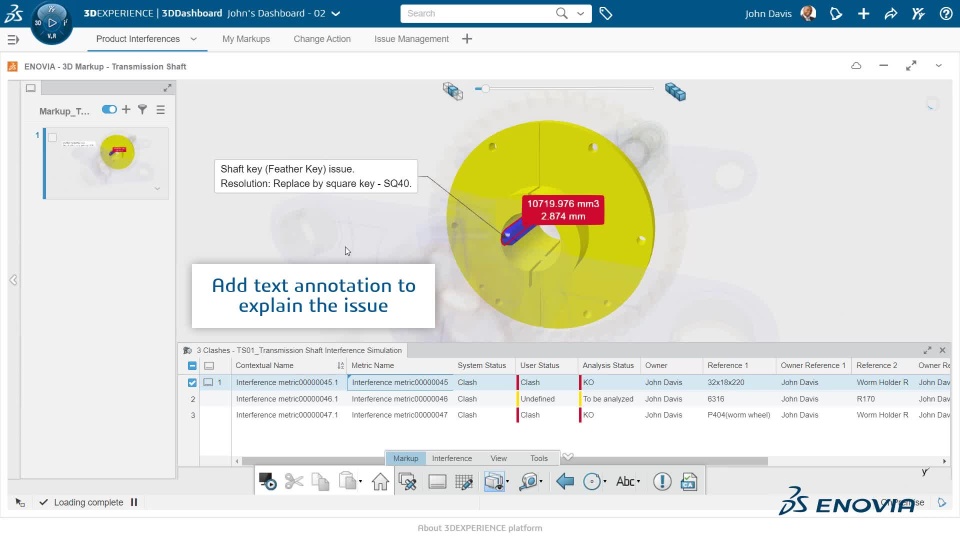
Task: Uncheck row 1 checkbox in clashes table
Action: 192,383
